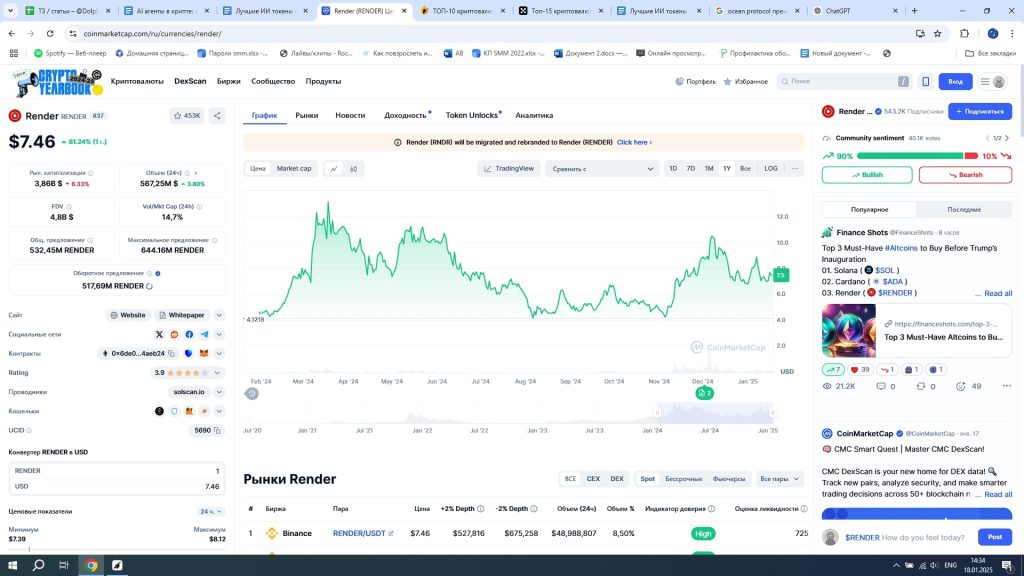
Task: Open the mobile app phone icon
Action: (x=925, y=82)
